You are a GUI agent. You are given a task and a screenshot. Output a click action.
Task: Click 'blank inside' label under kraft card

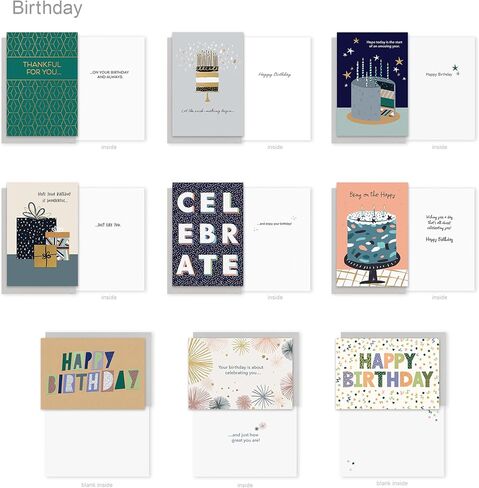click(x=97, y=484)
